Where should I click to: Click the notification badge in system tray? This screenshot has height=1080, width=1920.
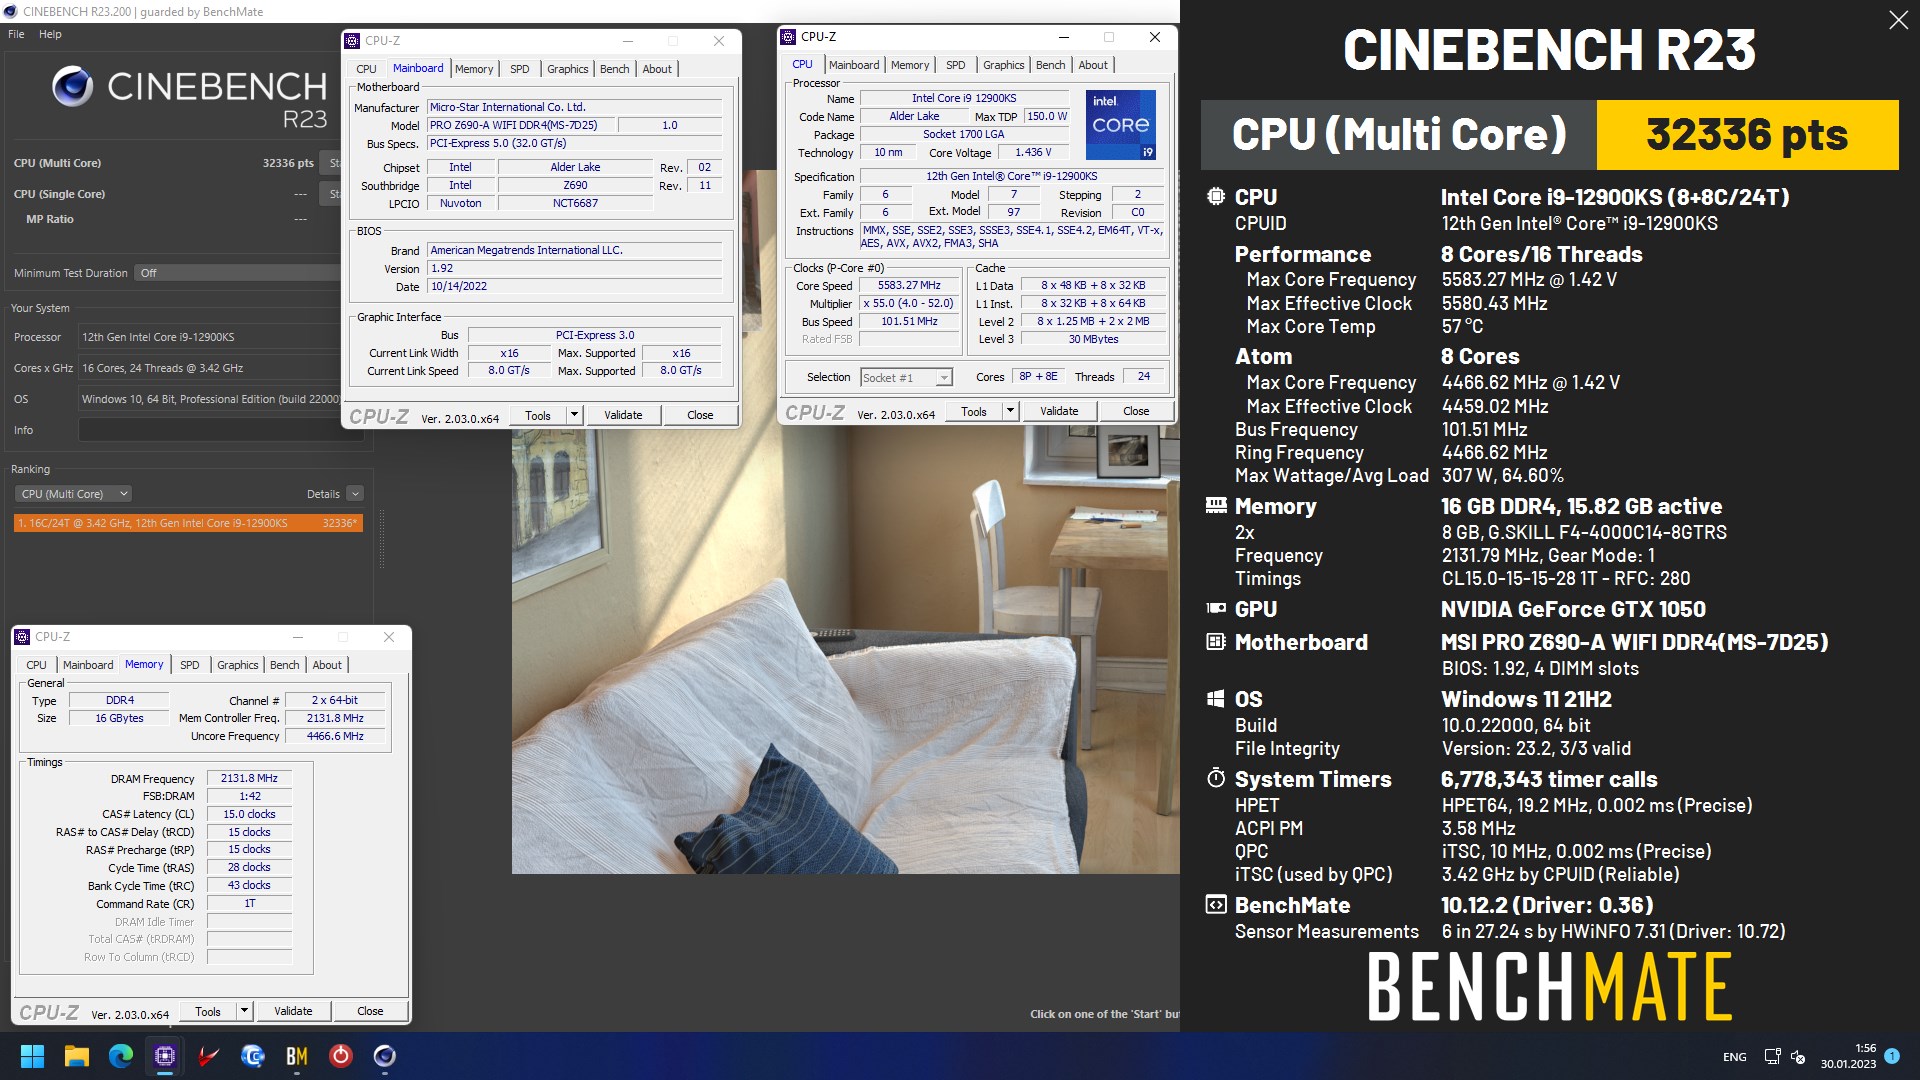[x=1892, y=1056]
